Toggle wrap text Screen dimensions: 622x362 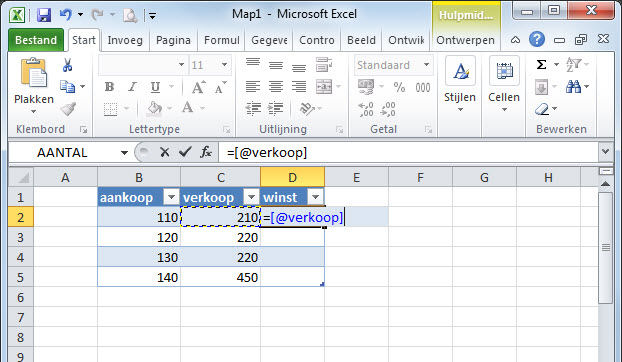click(324, 65)
